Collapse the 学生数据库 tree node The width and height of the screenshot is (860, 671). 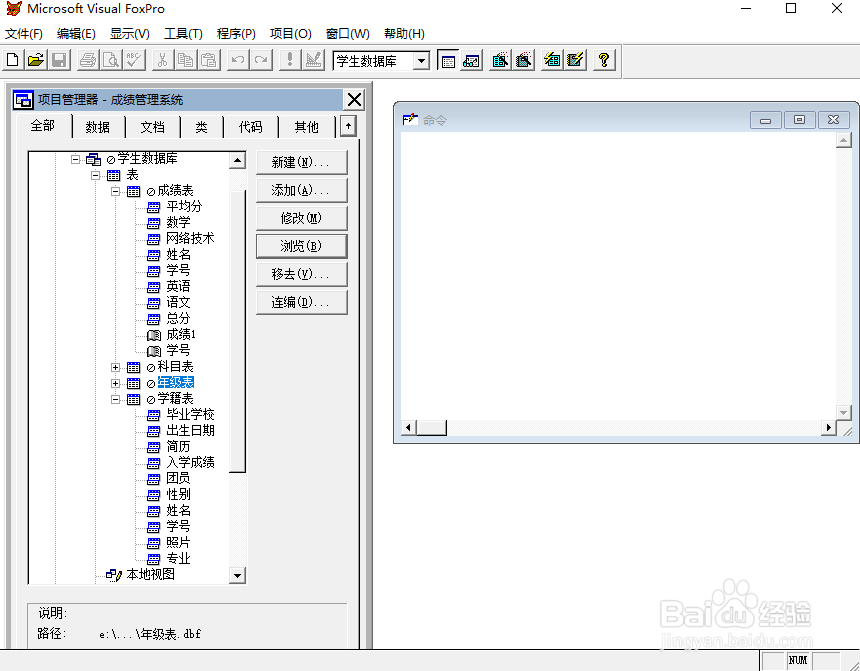pyautogui.click(x=76, y=159)
